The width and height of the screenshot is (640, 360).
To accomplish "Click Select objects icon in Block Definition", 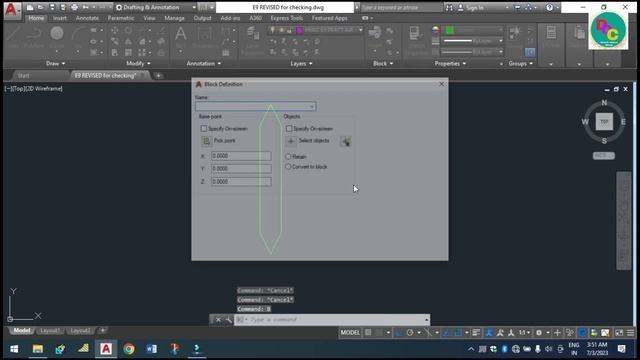I will (x=291, y=141).
